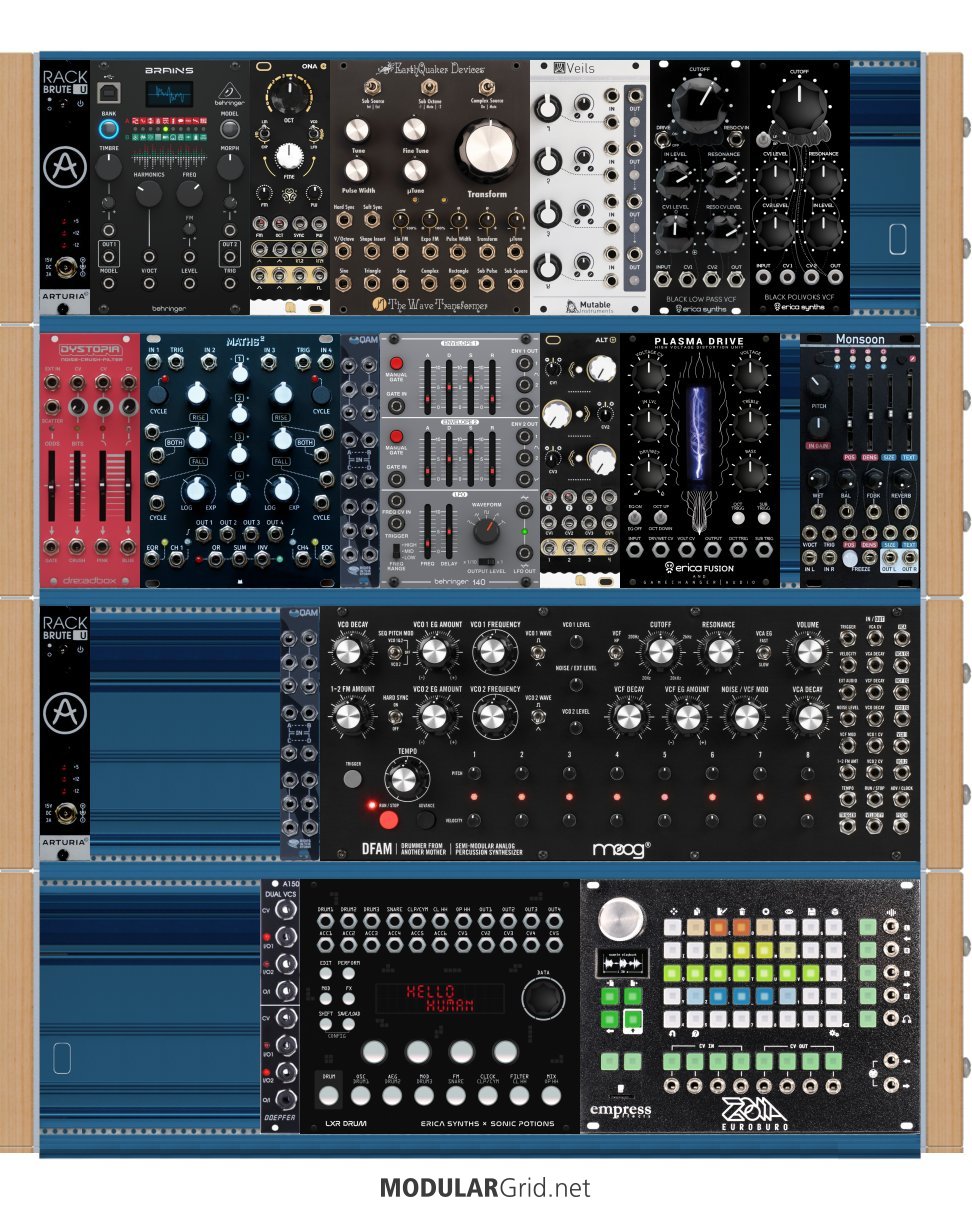Select the large Transform knob on Wave Transformer
The width and height of the screenshot is (972, 1209).
(487, 152)
